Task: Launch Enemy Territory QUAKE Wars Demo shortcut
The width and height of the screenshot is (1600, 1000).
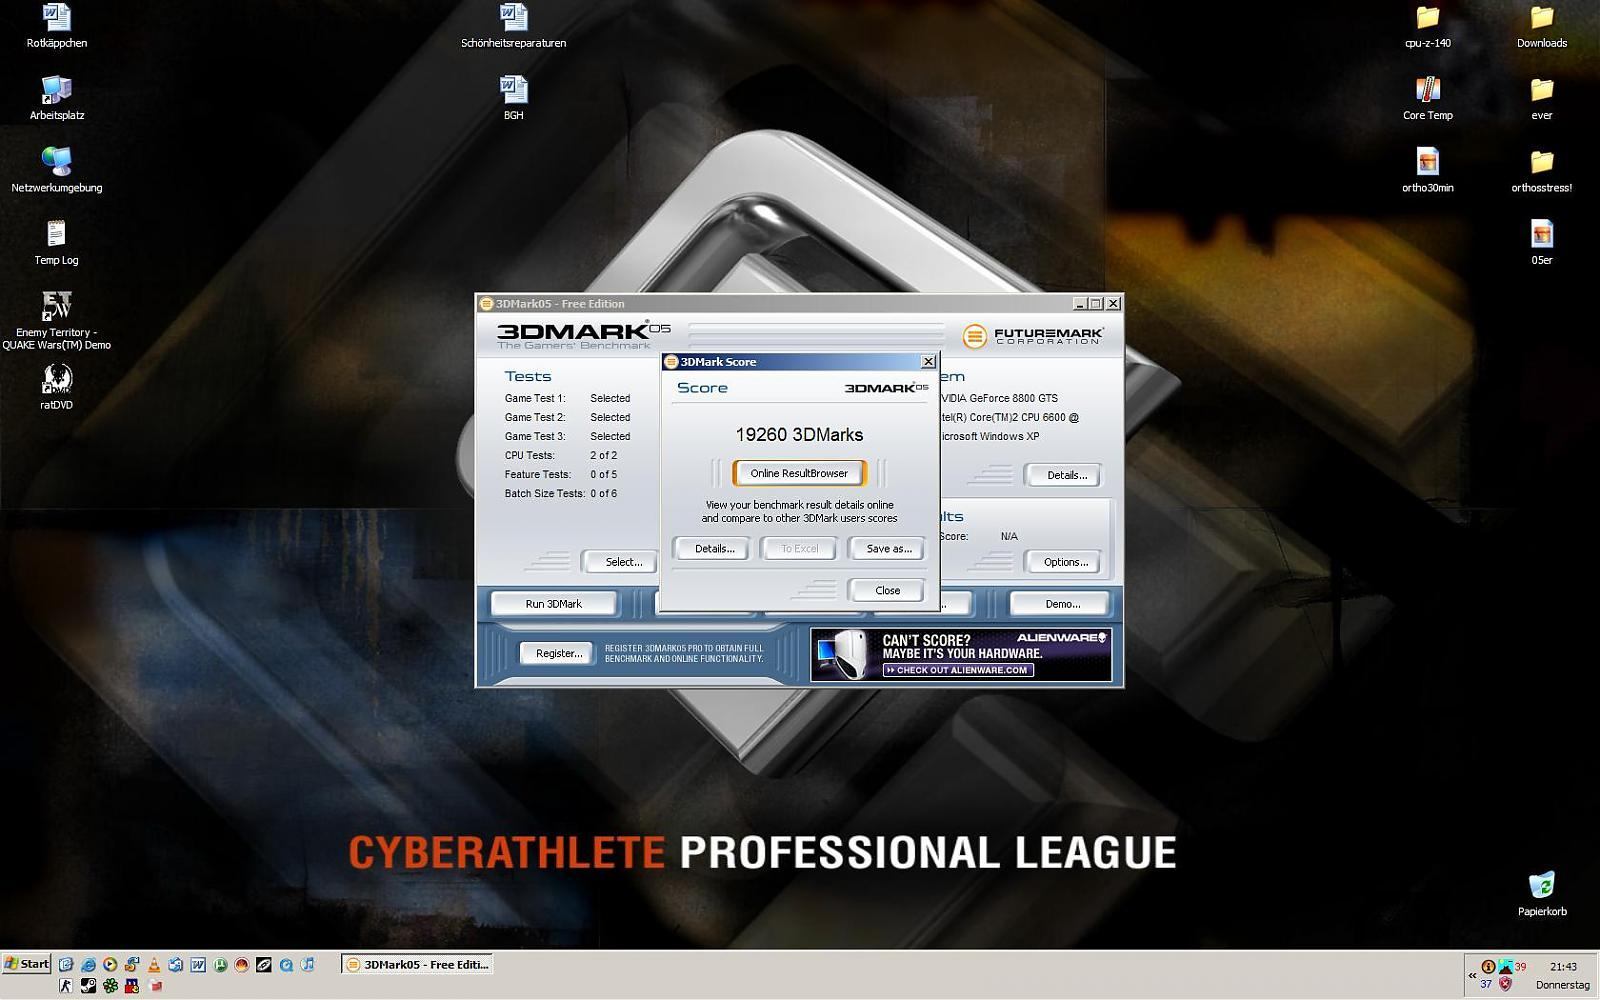Action: point(56,322)
